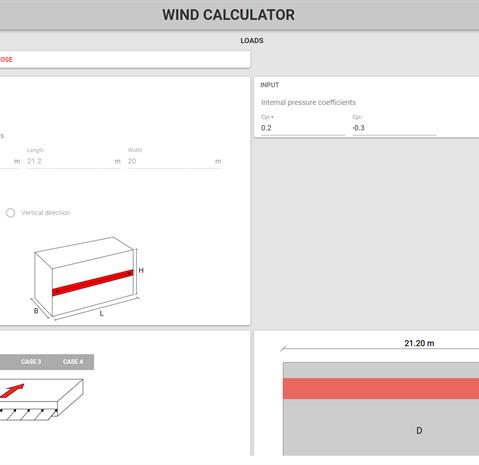Click the WIND CALCULATOR title

[228, 15]
